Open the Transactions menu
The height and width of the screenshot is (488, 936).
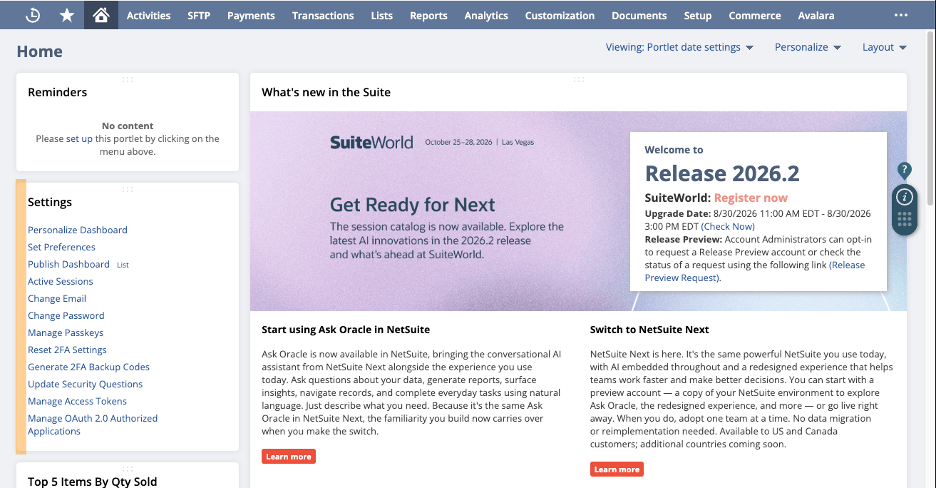coord(323,16)
